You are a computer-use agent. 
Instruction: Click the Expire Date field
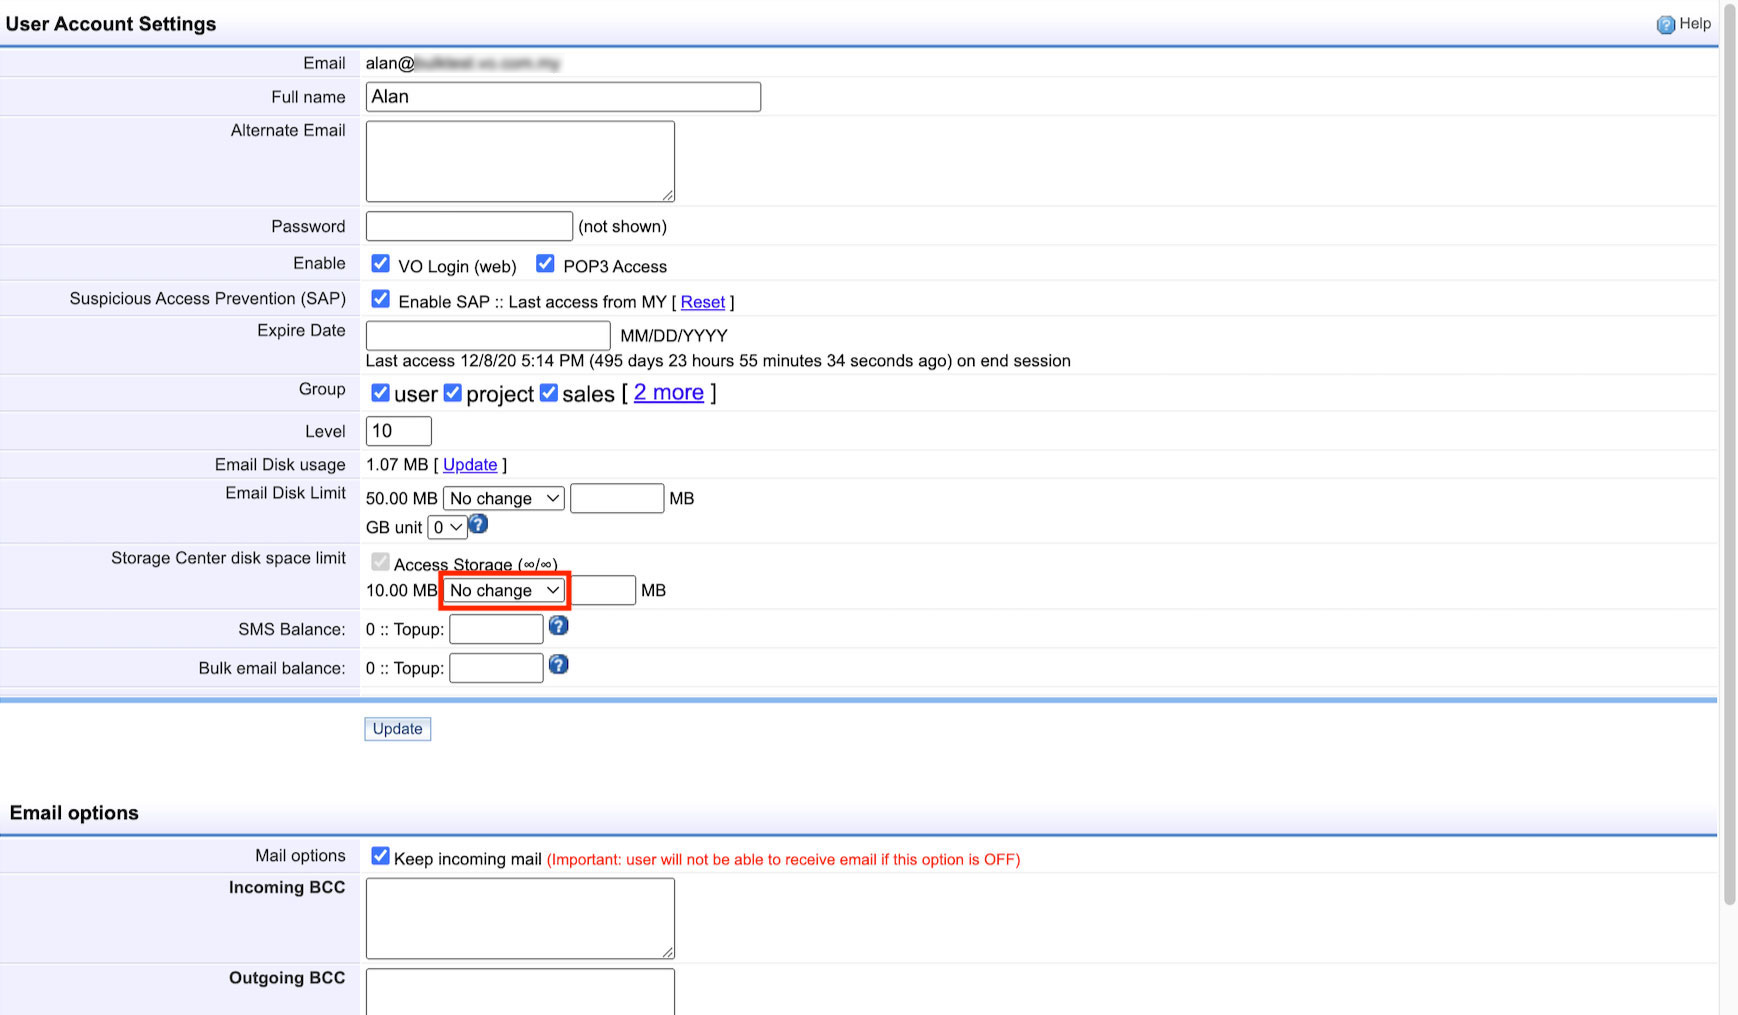pos(488,336)
